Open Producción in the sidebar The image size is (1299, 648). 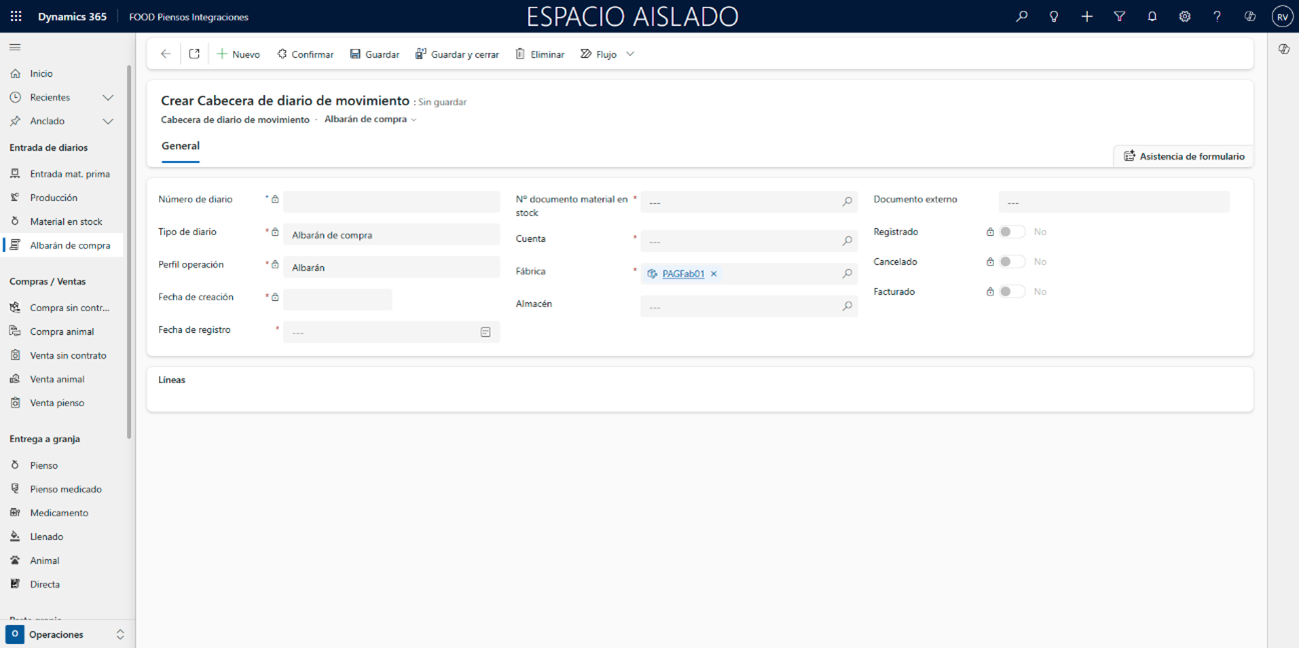[53, 198]
